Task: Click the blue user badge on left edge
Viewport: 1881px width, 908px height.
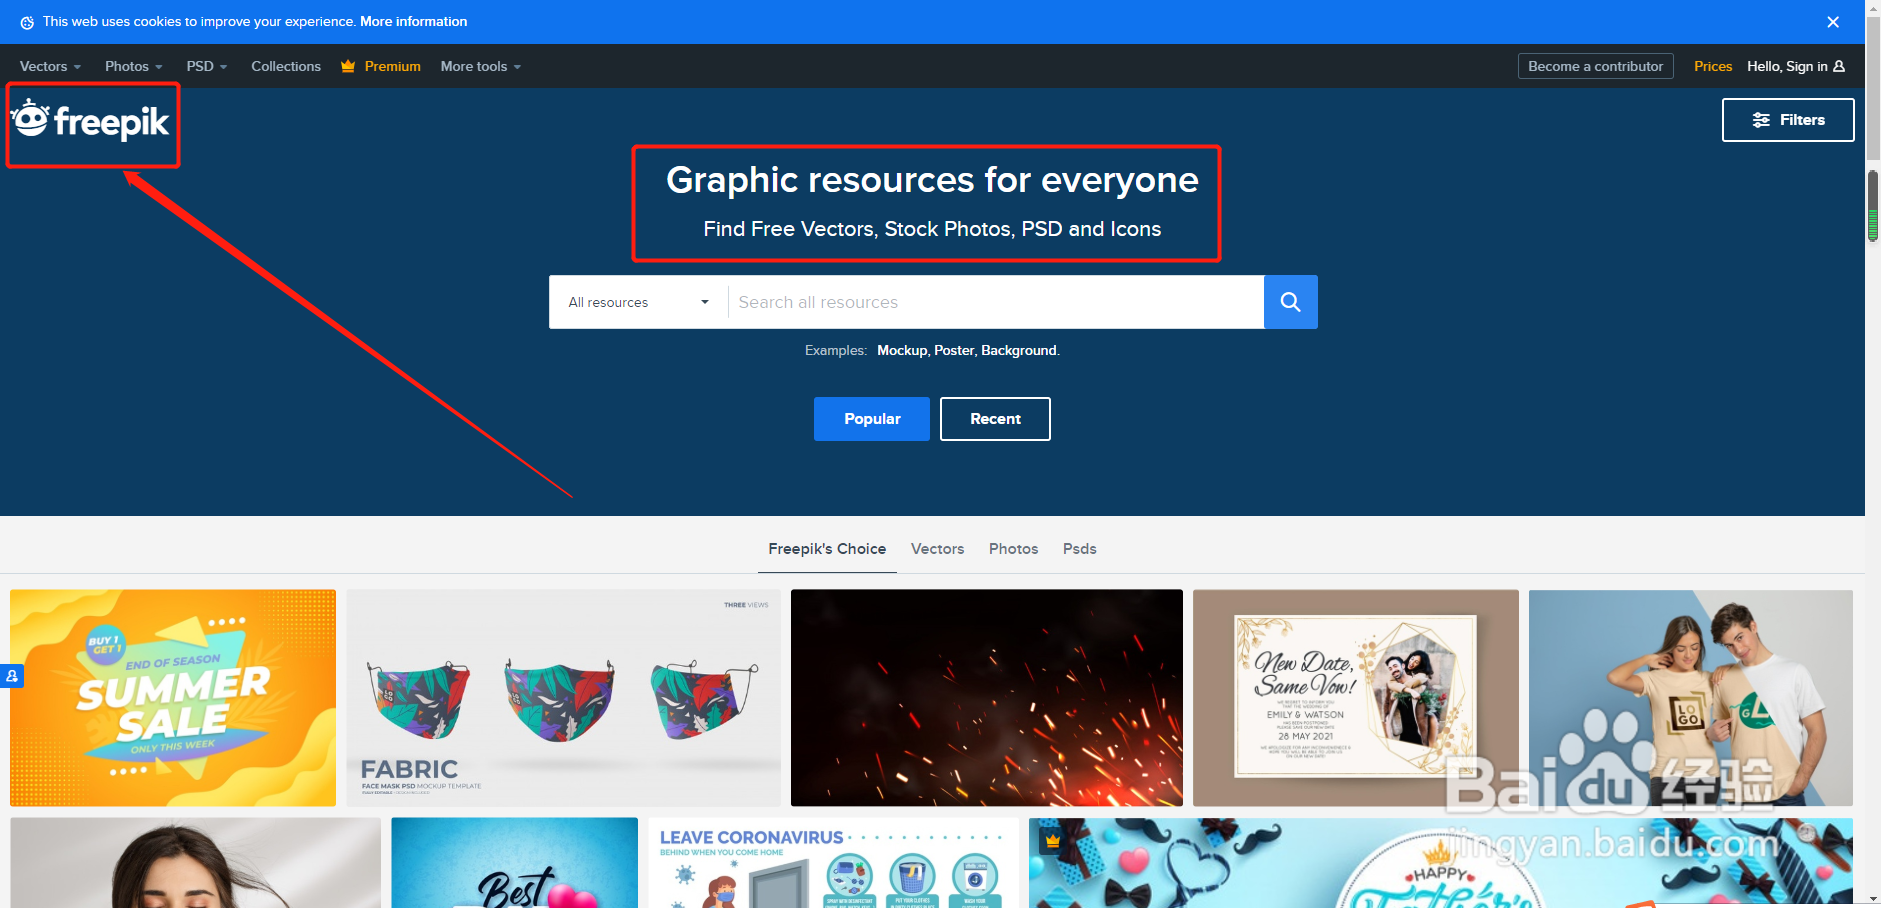Action: pyautogui.click(x=11, y=677)
